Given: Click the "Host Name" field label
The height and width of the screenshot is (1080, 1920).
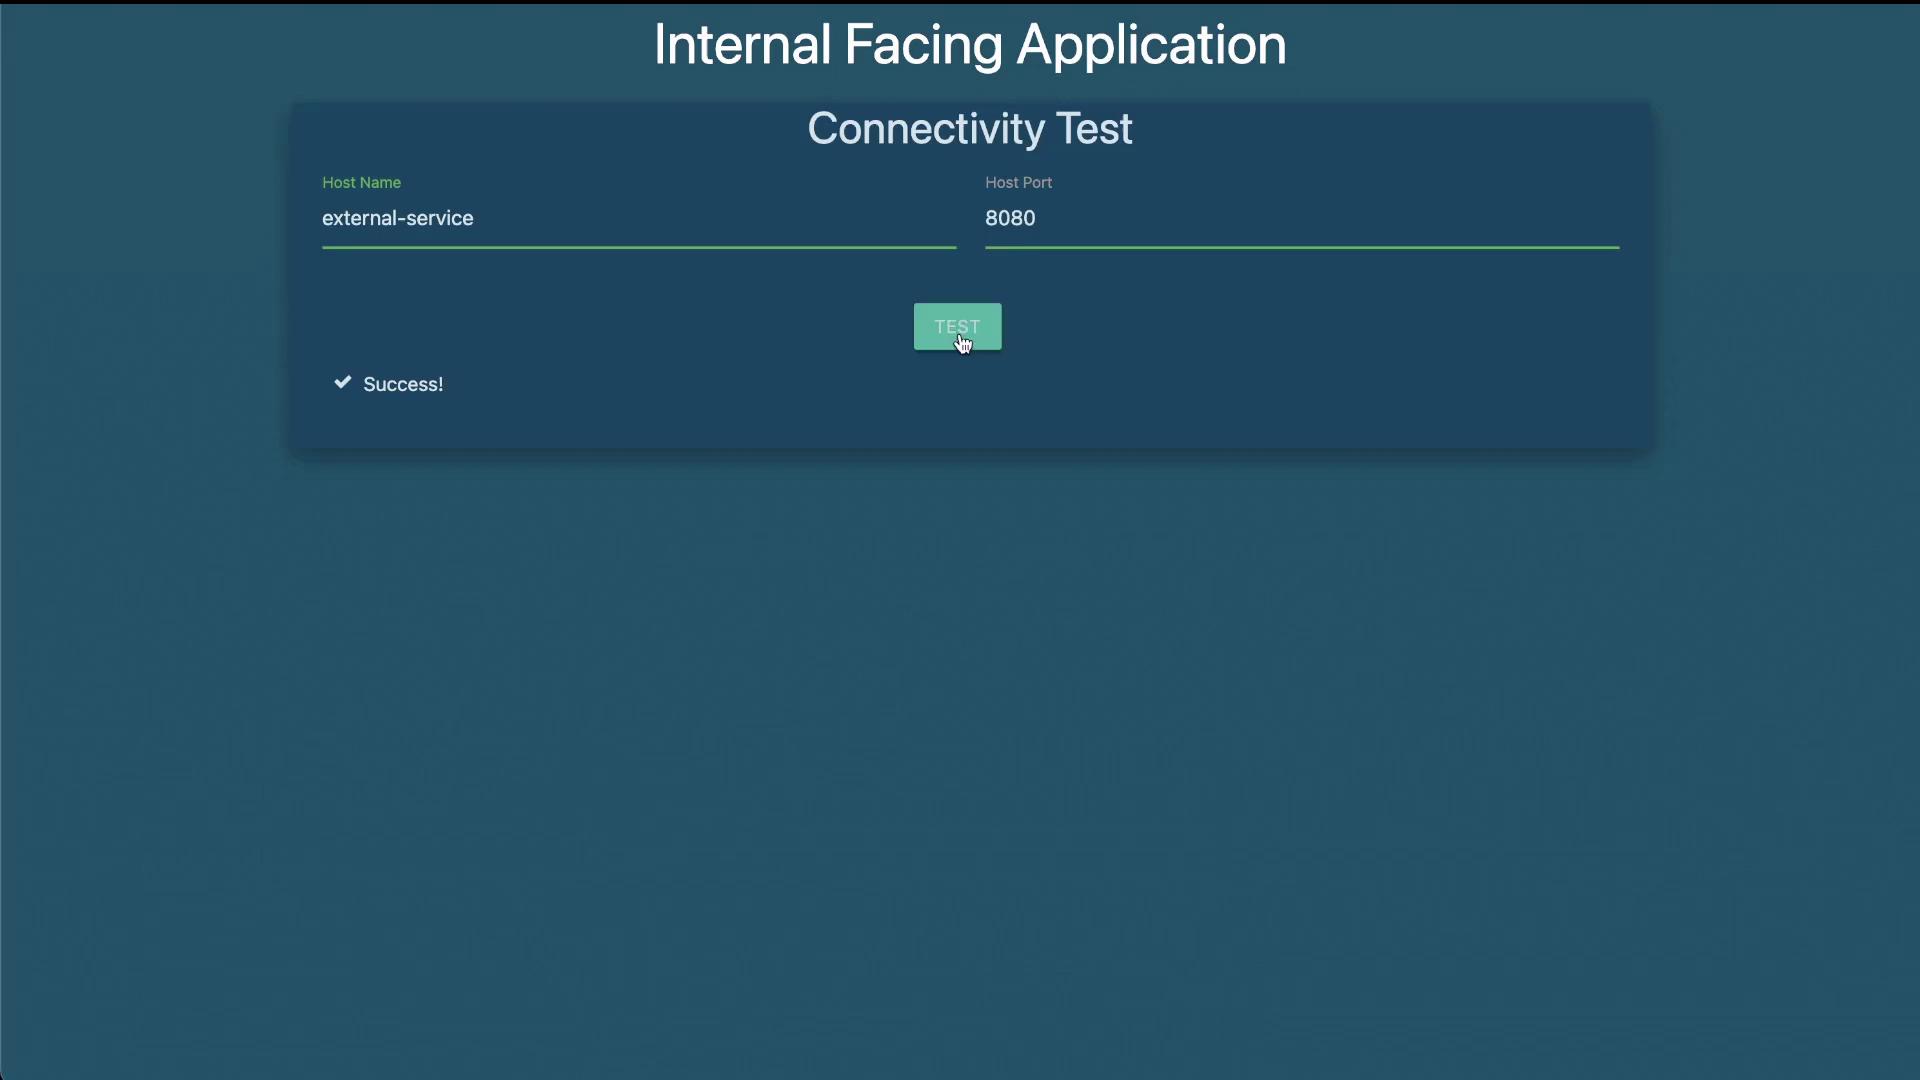Looking at the screenshot, I should click(x=361, y=183).
